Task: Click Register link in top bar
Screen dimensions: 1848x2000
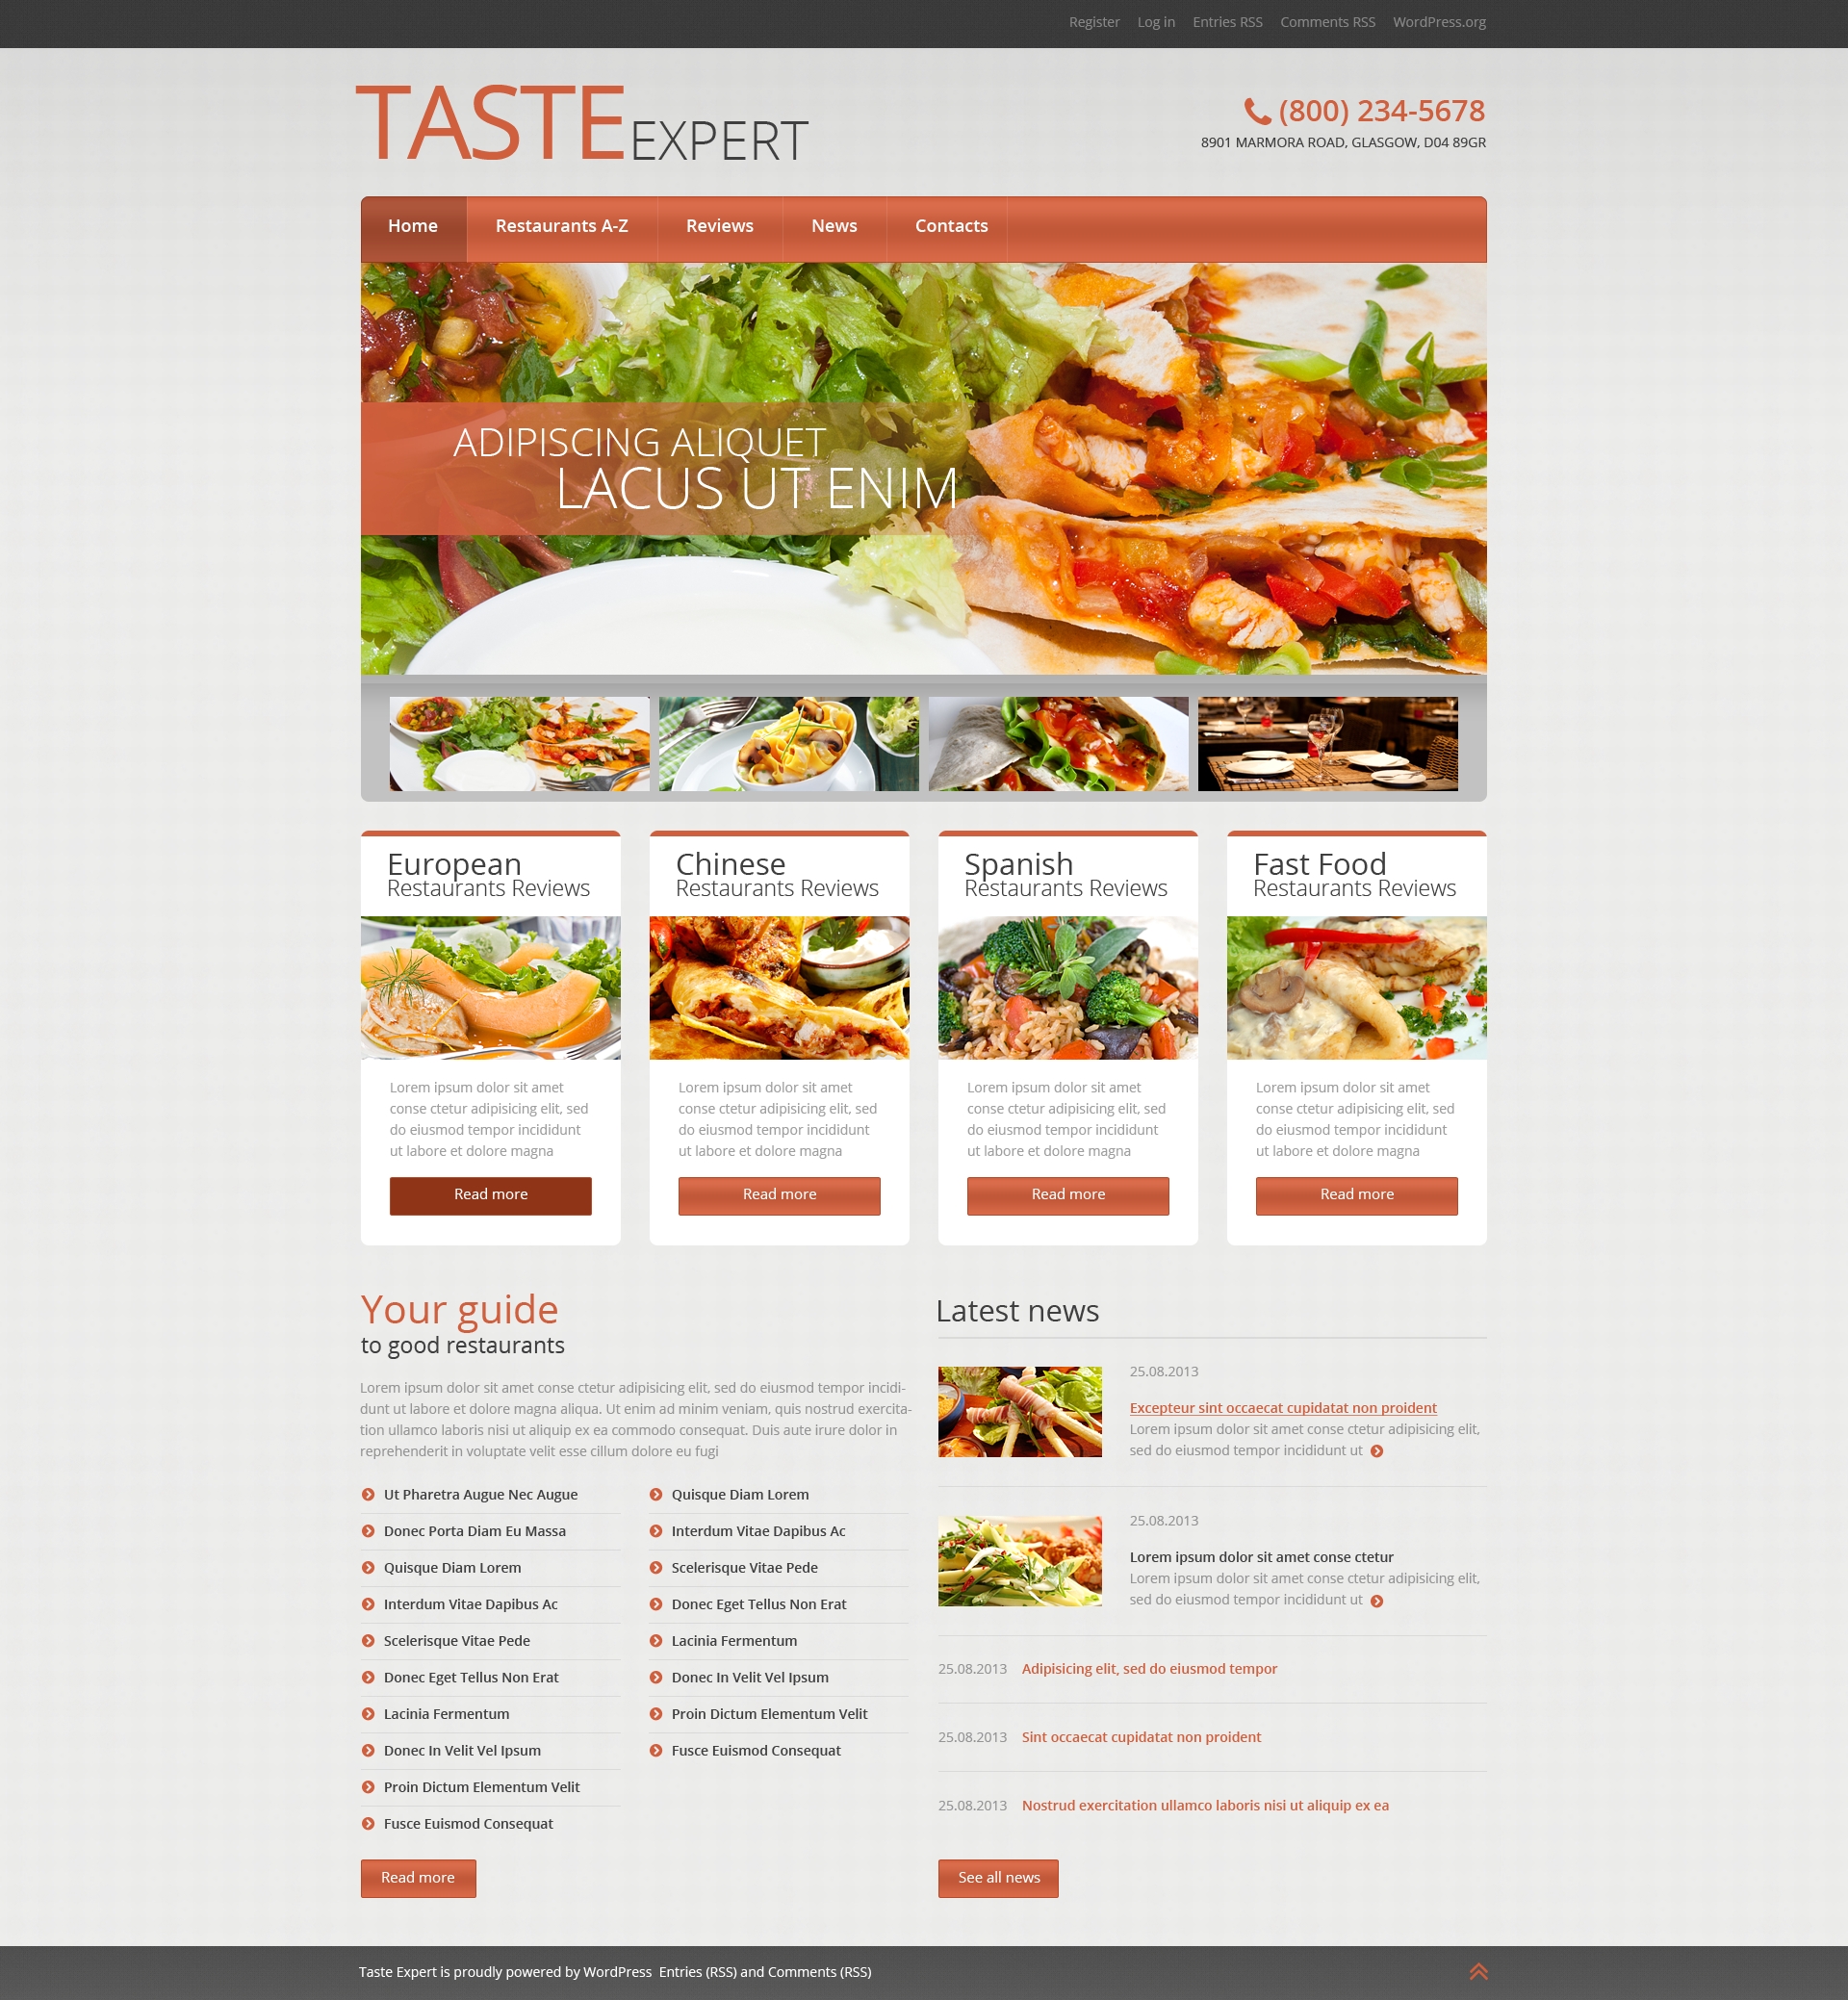Action: 1092,21
